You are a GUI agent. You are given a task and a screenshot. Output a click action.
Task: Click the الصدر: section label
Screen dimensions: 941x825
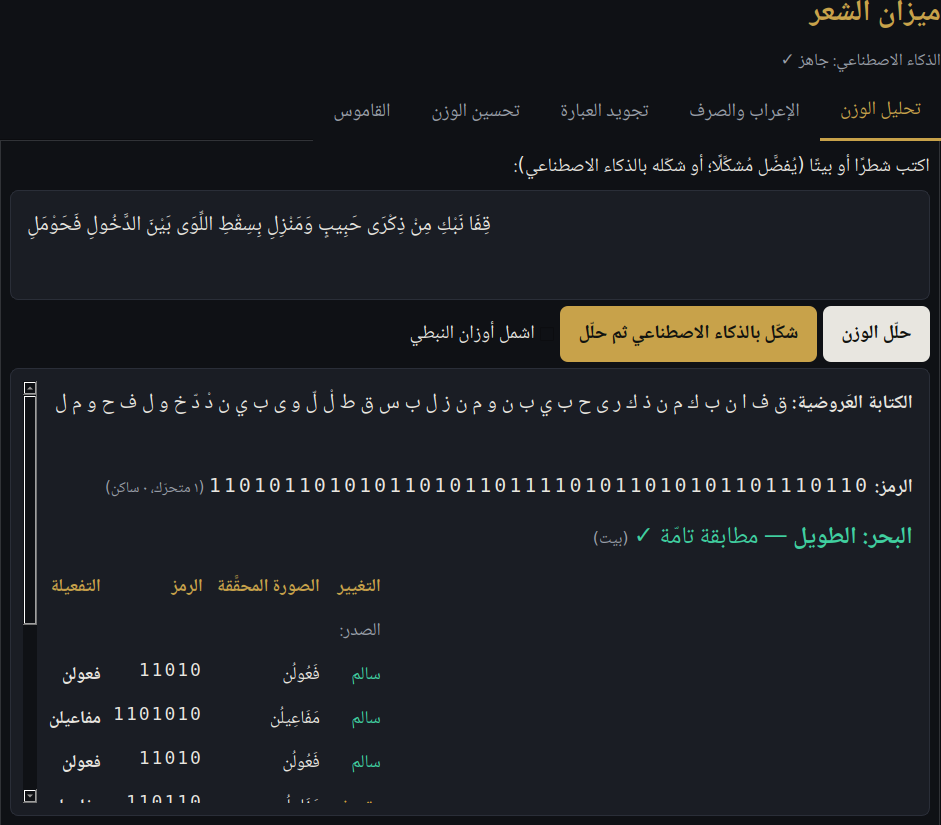[360, 630]
